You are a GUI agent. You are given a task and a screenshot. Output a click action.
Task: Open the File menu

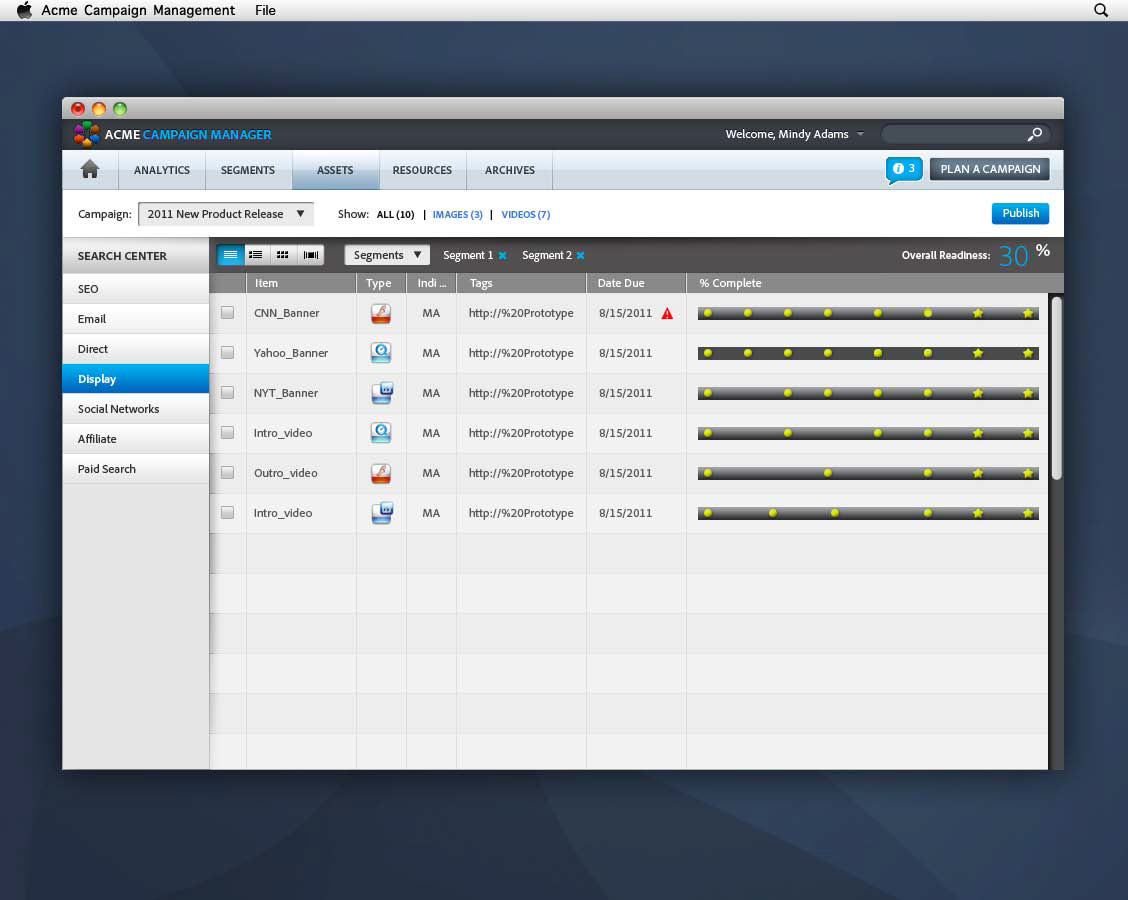pos(265,10)
